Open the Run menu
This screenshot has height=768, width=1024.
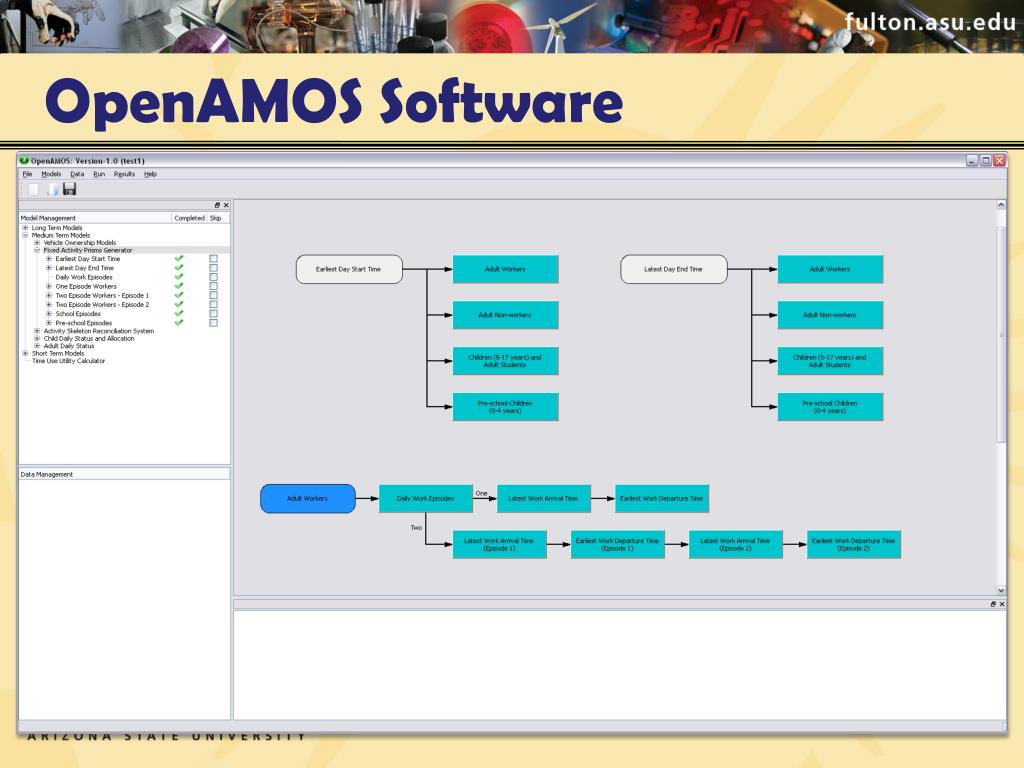coord(99,174)
